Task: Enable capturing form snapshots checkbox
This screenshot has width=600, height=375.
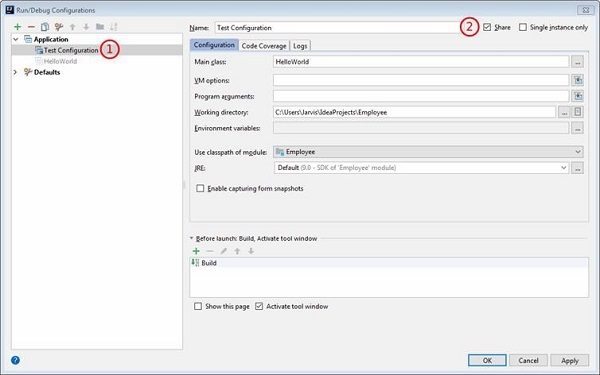Action: pyautogui.click(x=200, y=188)
